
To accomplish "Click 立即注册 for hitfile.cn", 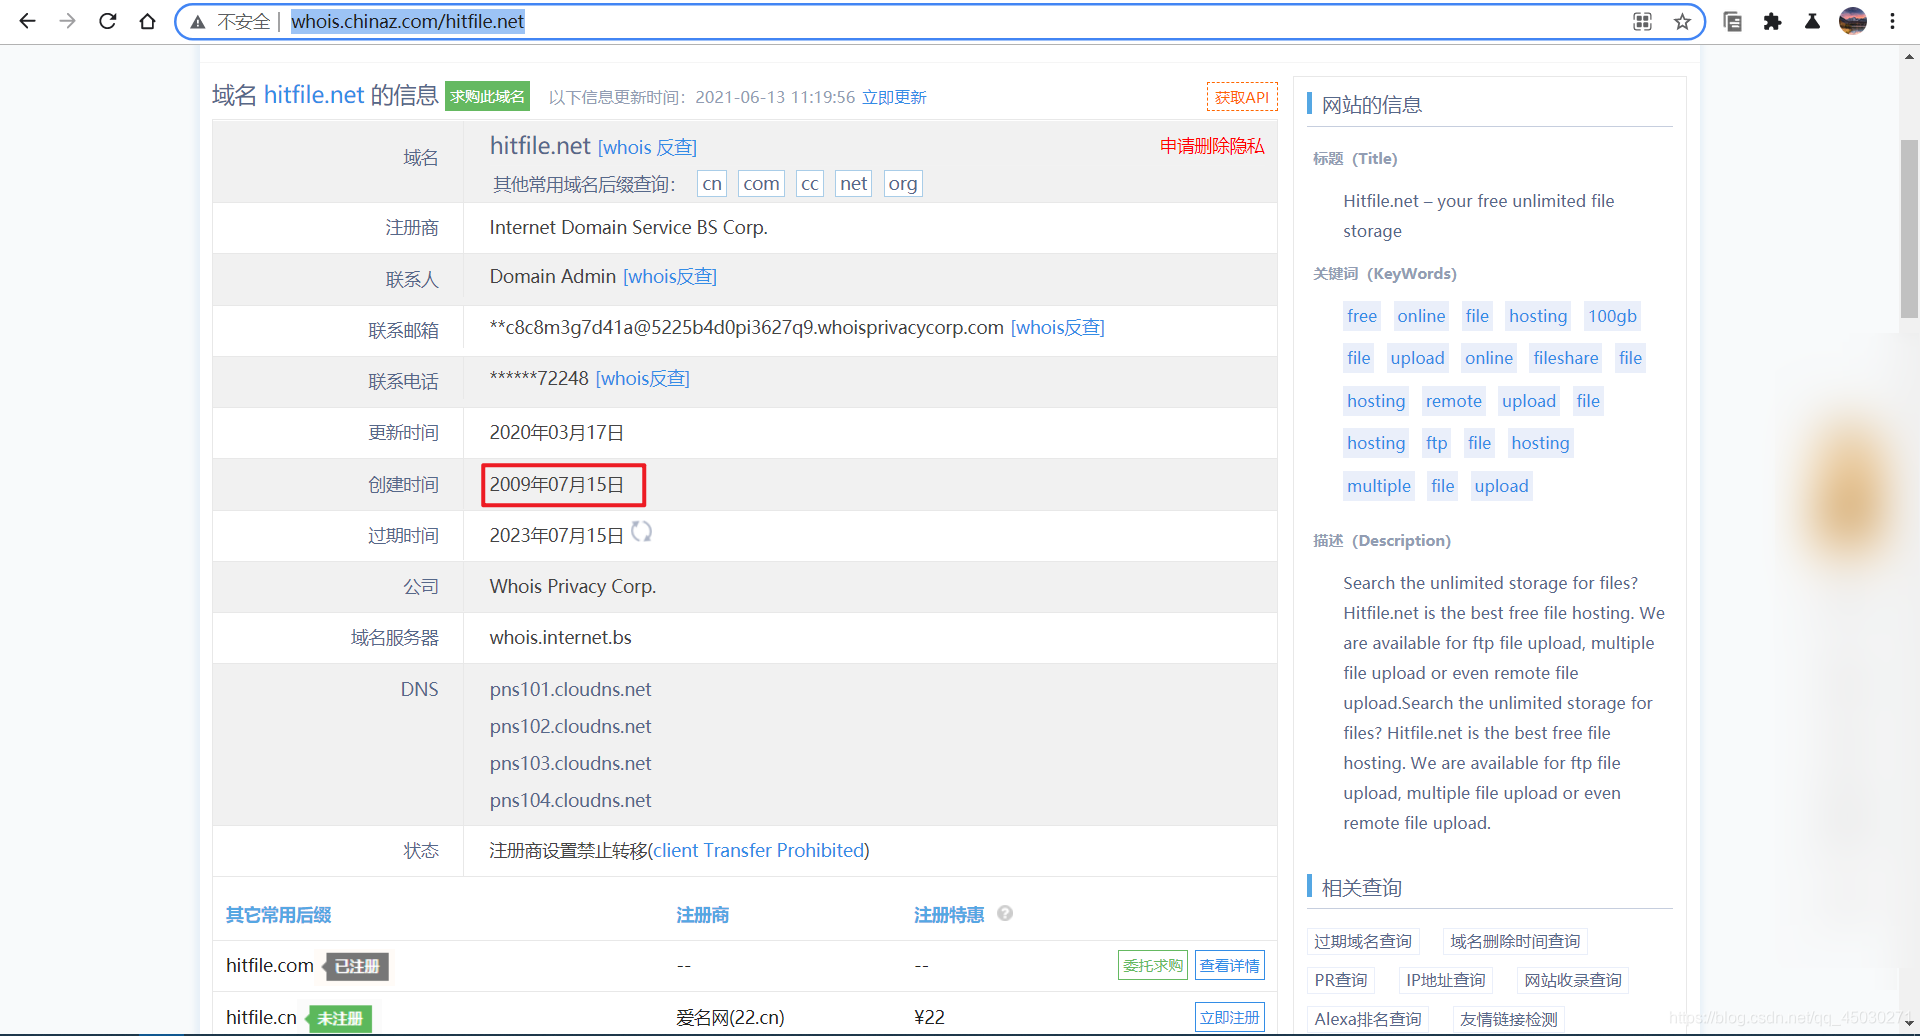I will pyautogui.click(x=1230, y=1017).
